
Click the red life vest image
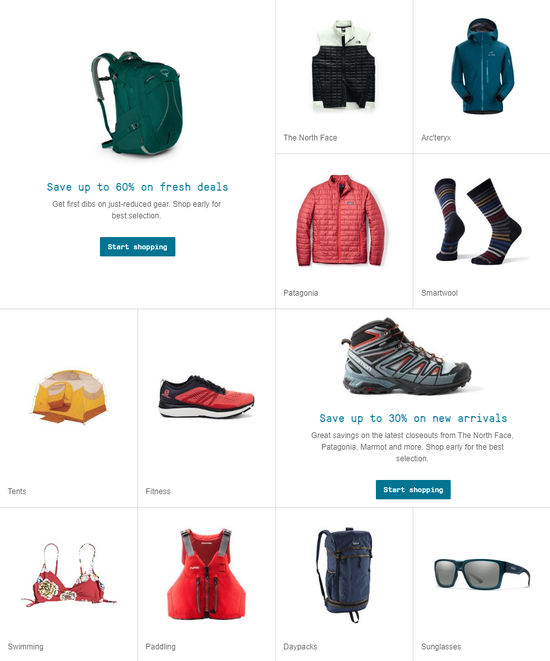point(206,573)
